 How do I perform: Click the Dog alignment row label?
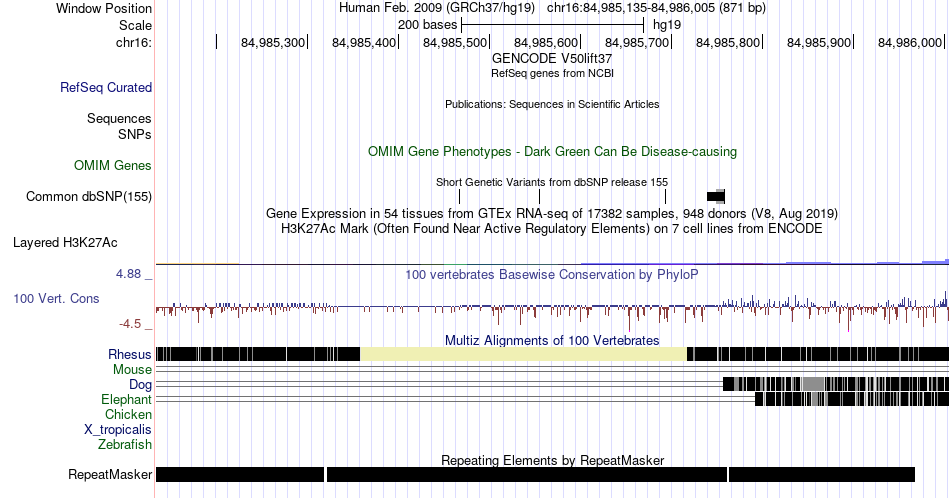coord(141,385)
